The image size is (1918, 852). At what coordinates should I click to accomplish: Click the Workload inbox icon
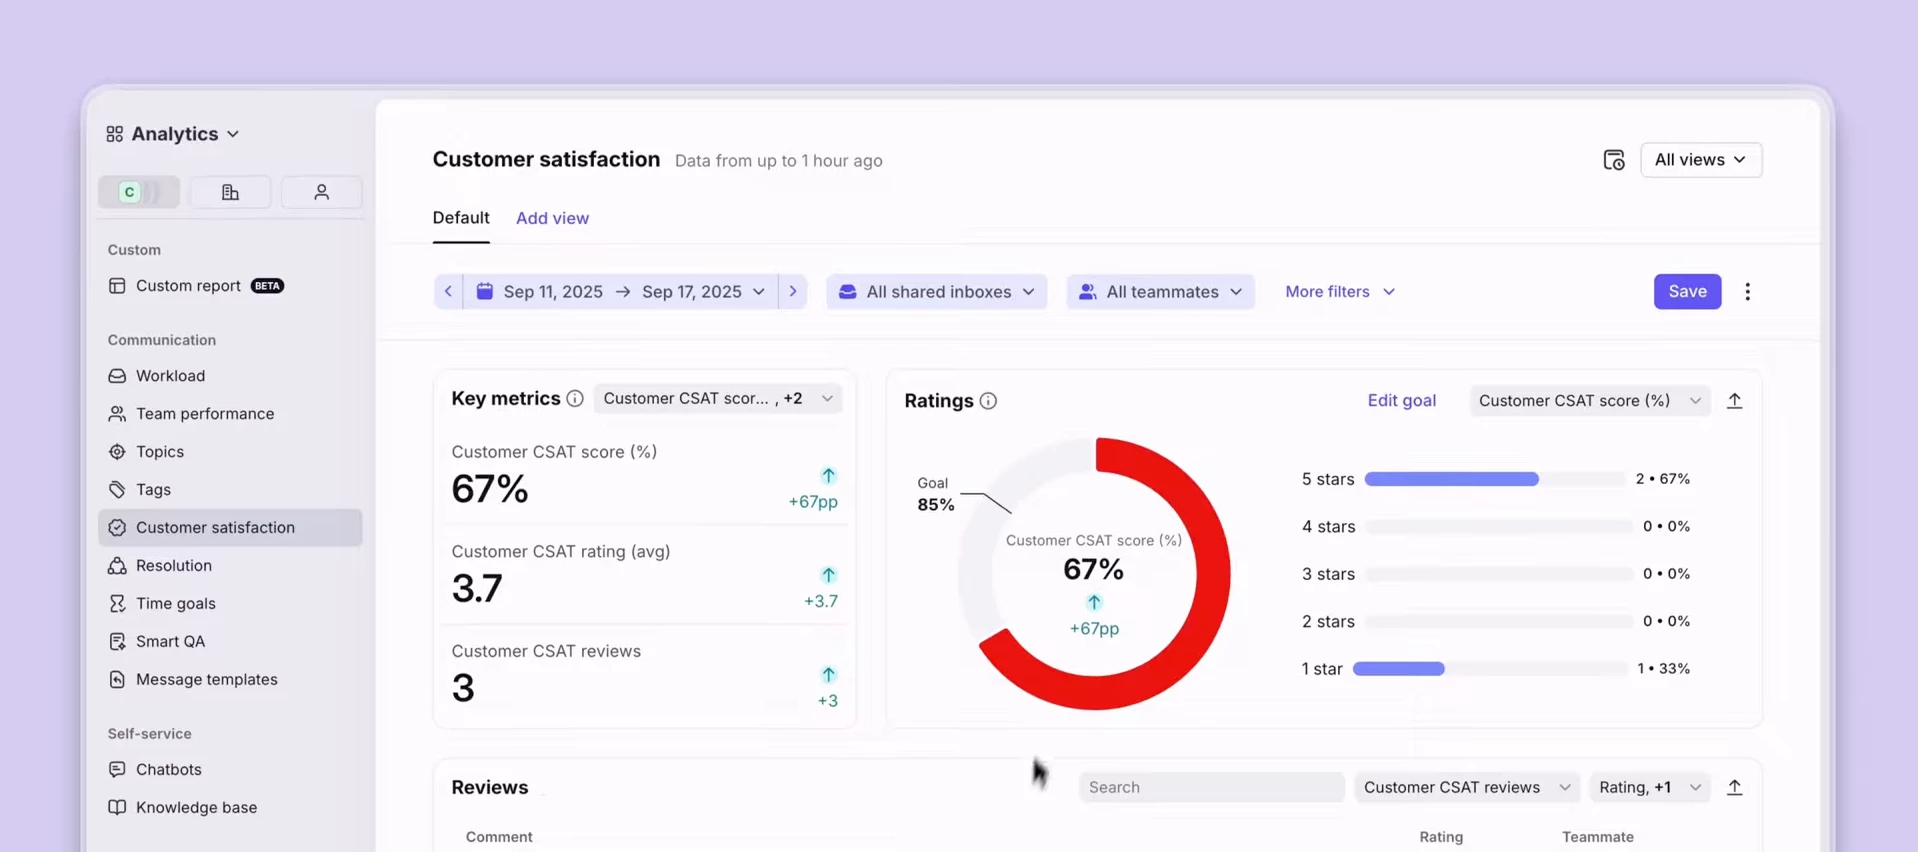[117, 376]
